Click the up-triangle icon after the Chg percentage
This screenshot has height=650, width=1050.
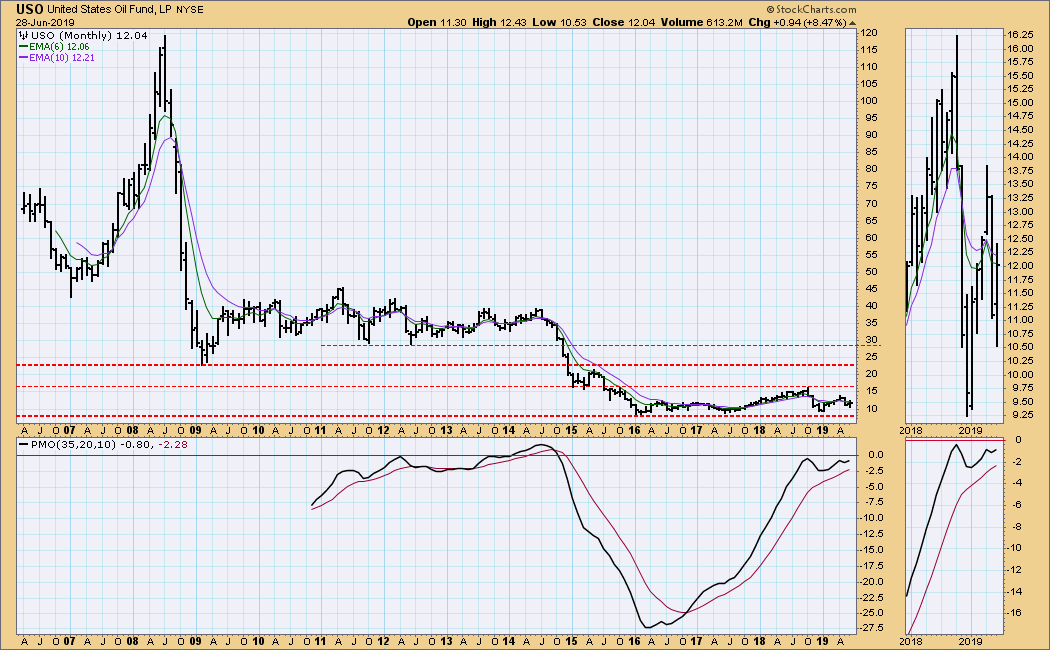click(852, 23)
